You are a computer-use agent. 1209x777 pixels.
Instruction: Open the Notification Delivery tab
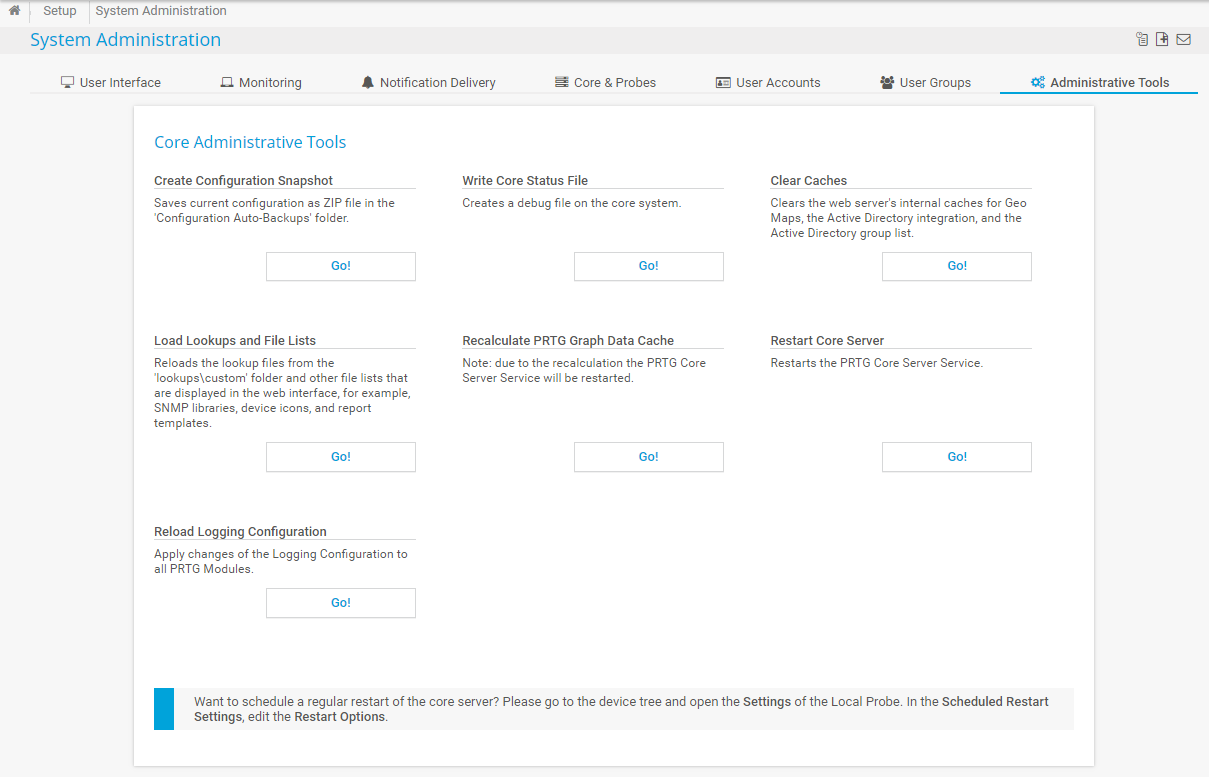pyautogui.click(x=428, y=83)
